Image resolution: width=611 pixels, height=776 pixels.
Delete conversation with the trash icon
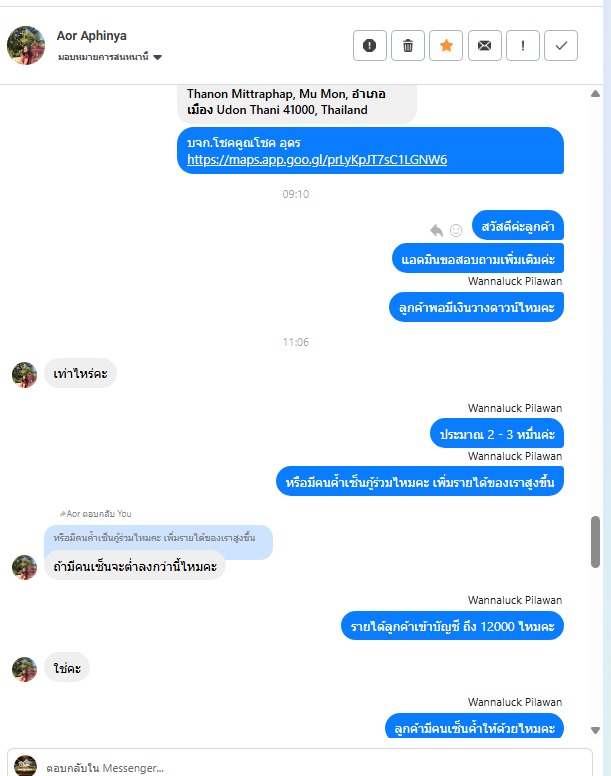tap(408, 46)
